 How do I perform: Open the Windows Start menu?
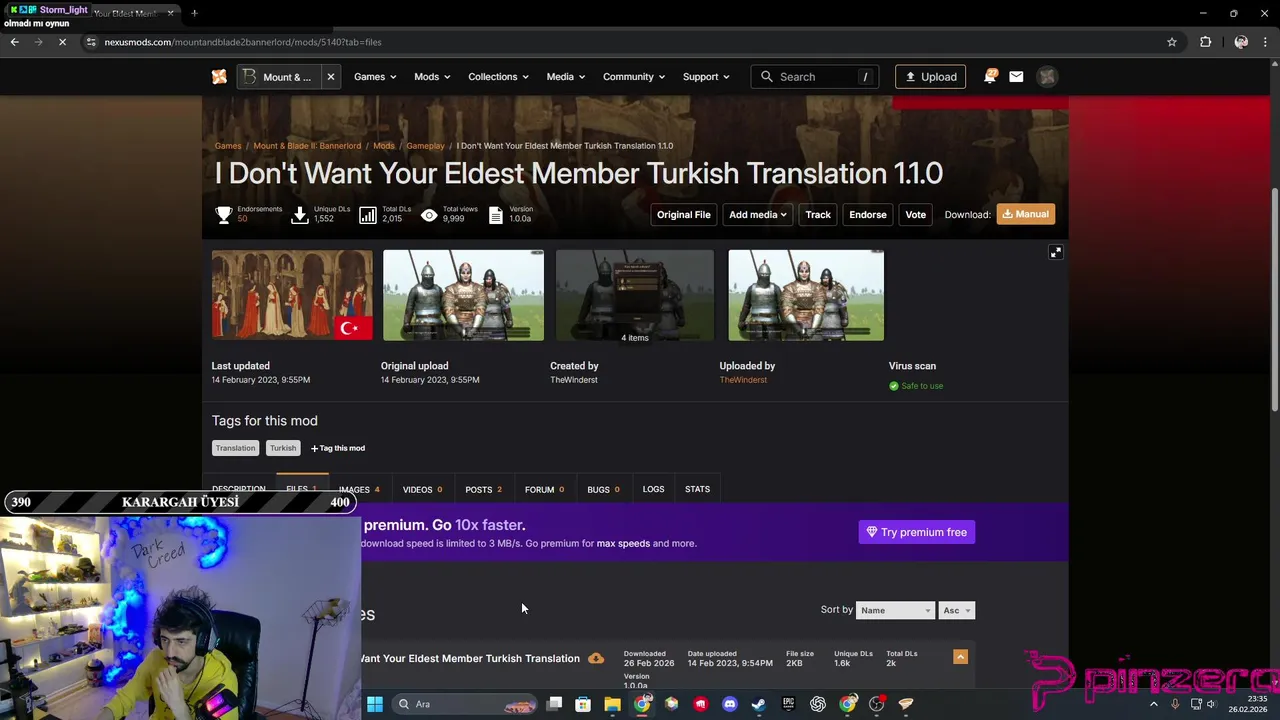[375, 704]
